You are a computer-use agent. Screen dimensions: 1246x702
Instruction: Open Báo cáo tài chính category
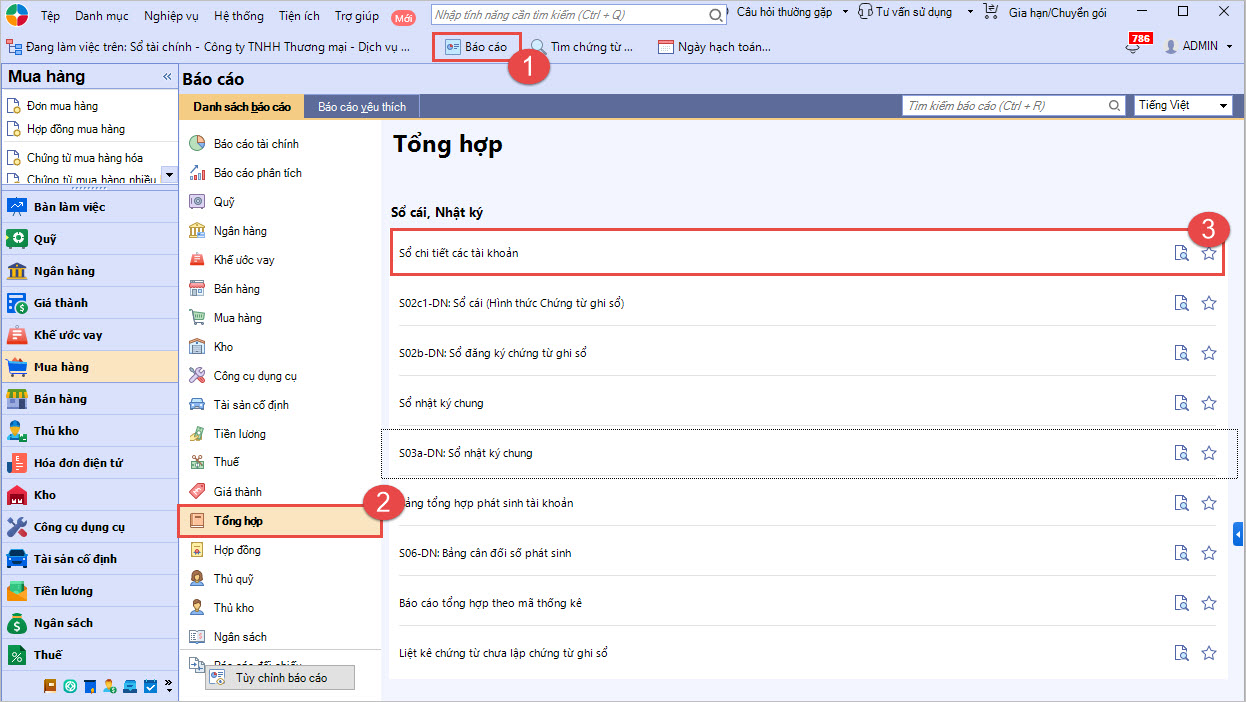tap(255, 144)
